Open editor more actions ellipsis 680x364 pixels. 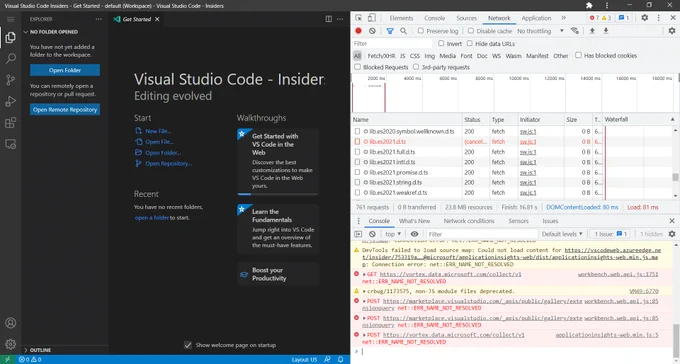340,19
